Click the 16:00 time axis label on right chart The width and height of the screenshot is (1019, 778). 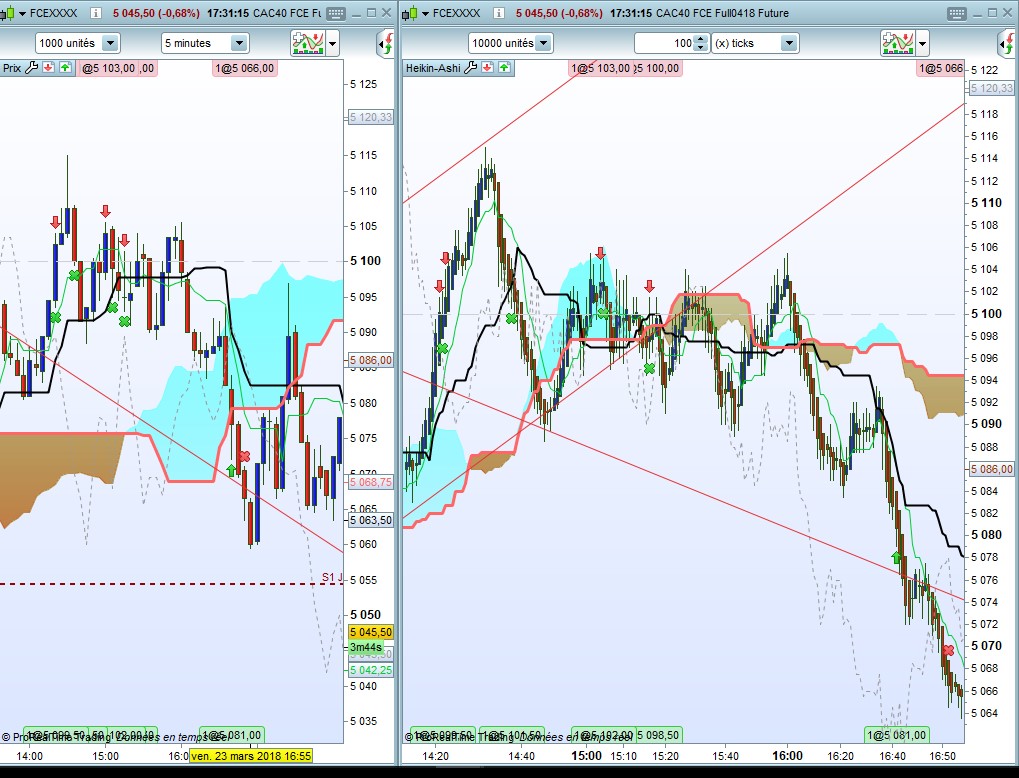click(x=787, y=756)
